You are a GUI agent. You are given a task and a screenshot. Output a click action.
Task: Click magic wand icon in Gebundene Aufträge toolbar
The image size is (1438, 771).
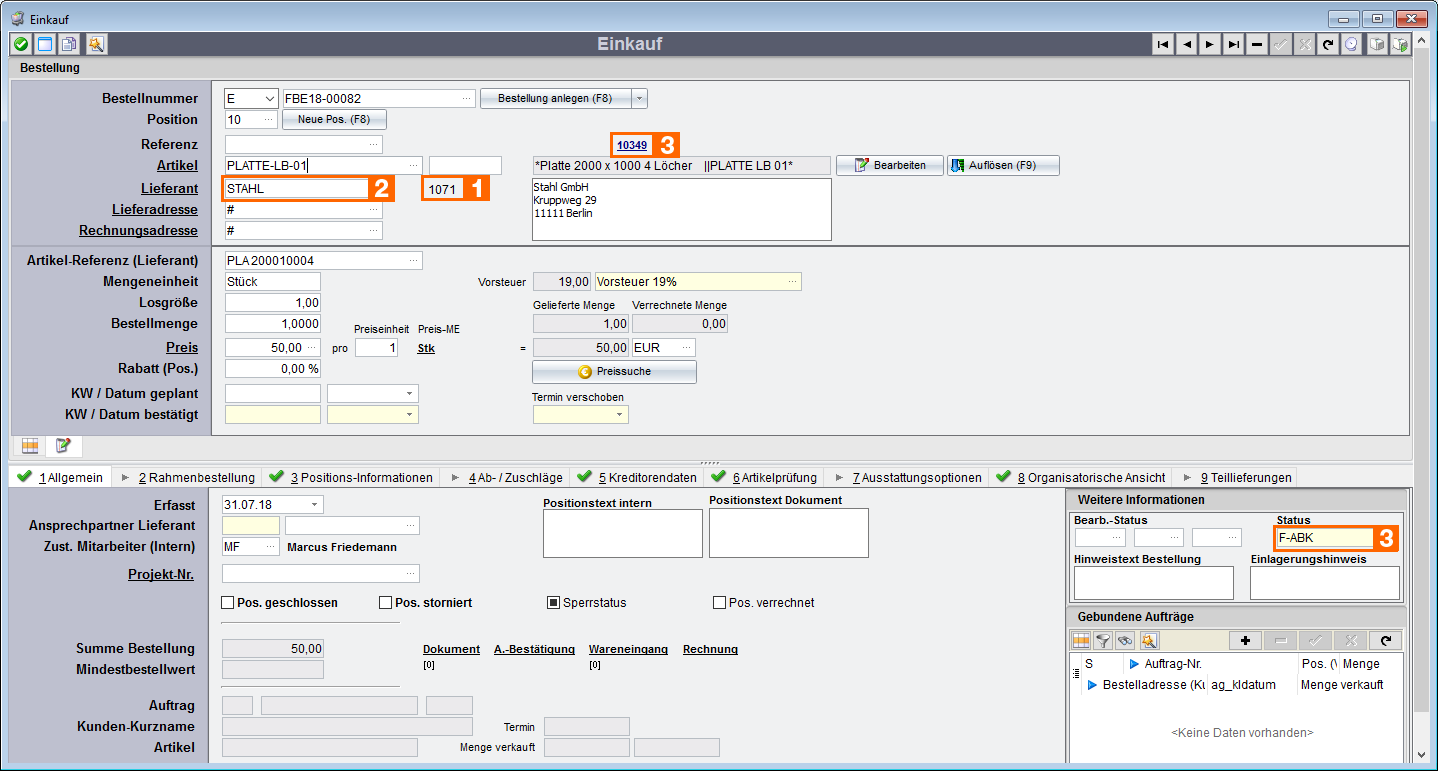[x=1149, y=641]
